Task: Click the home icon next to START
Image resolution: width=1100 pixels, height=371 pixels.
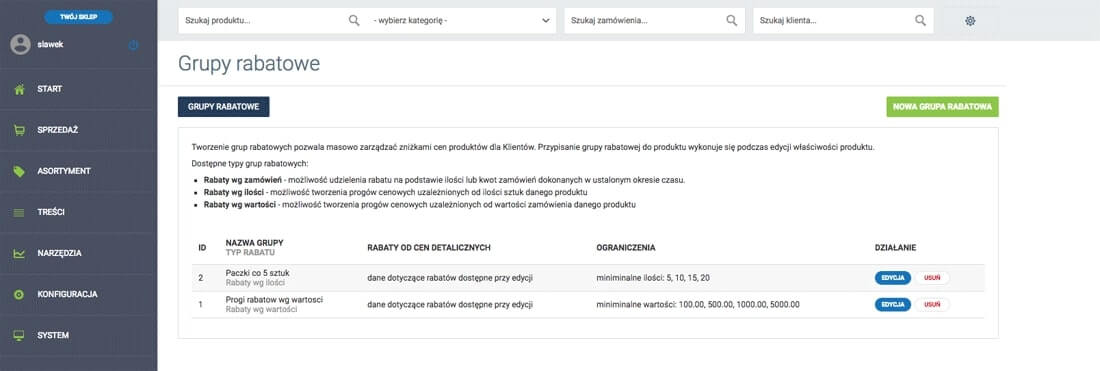Action: point(20,89)
